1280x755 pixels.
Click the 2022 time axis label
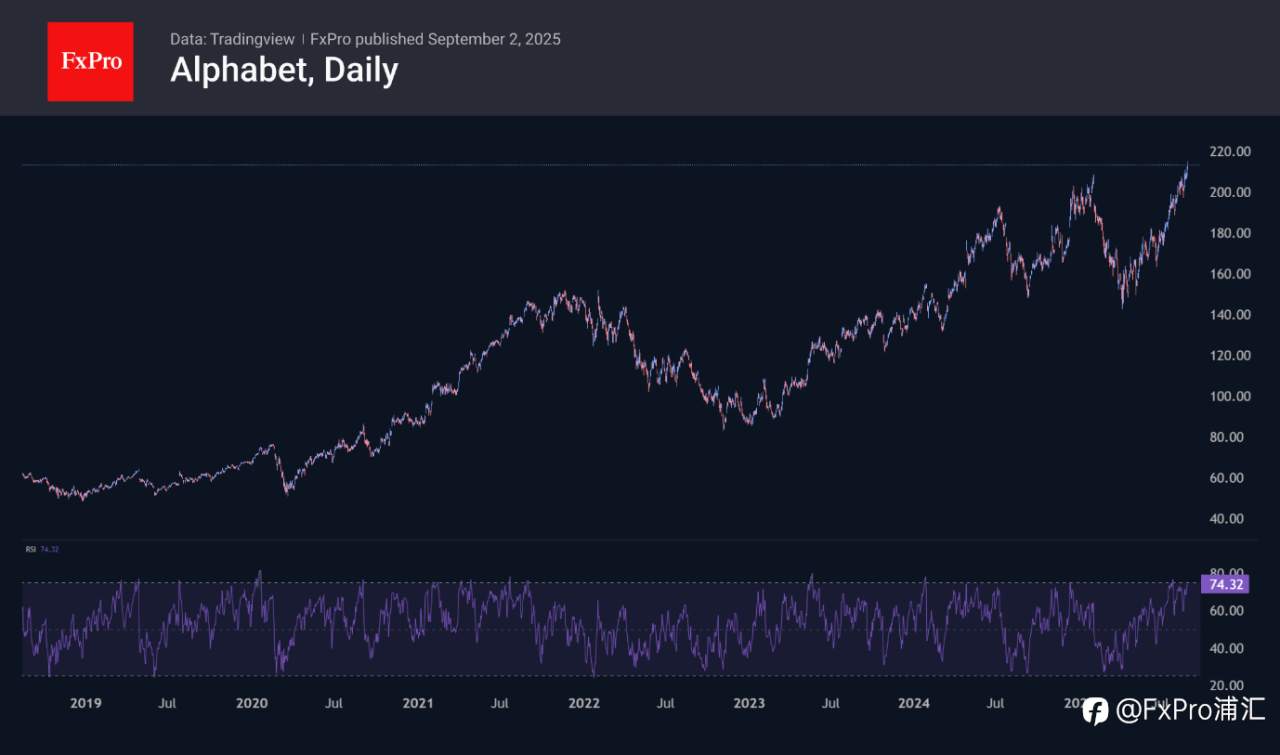coord(583,704)
